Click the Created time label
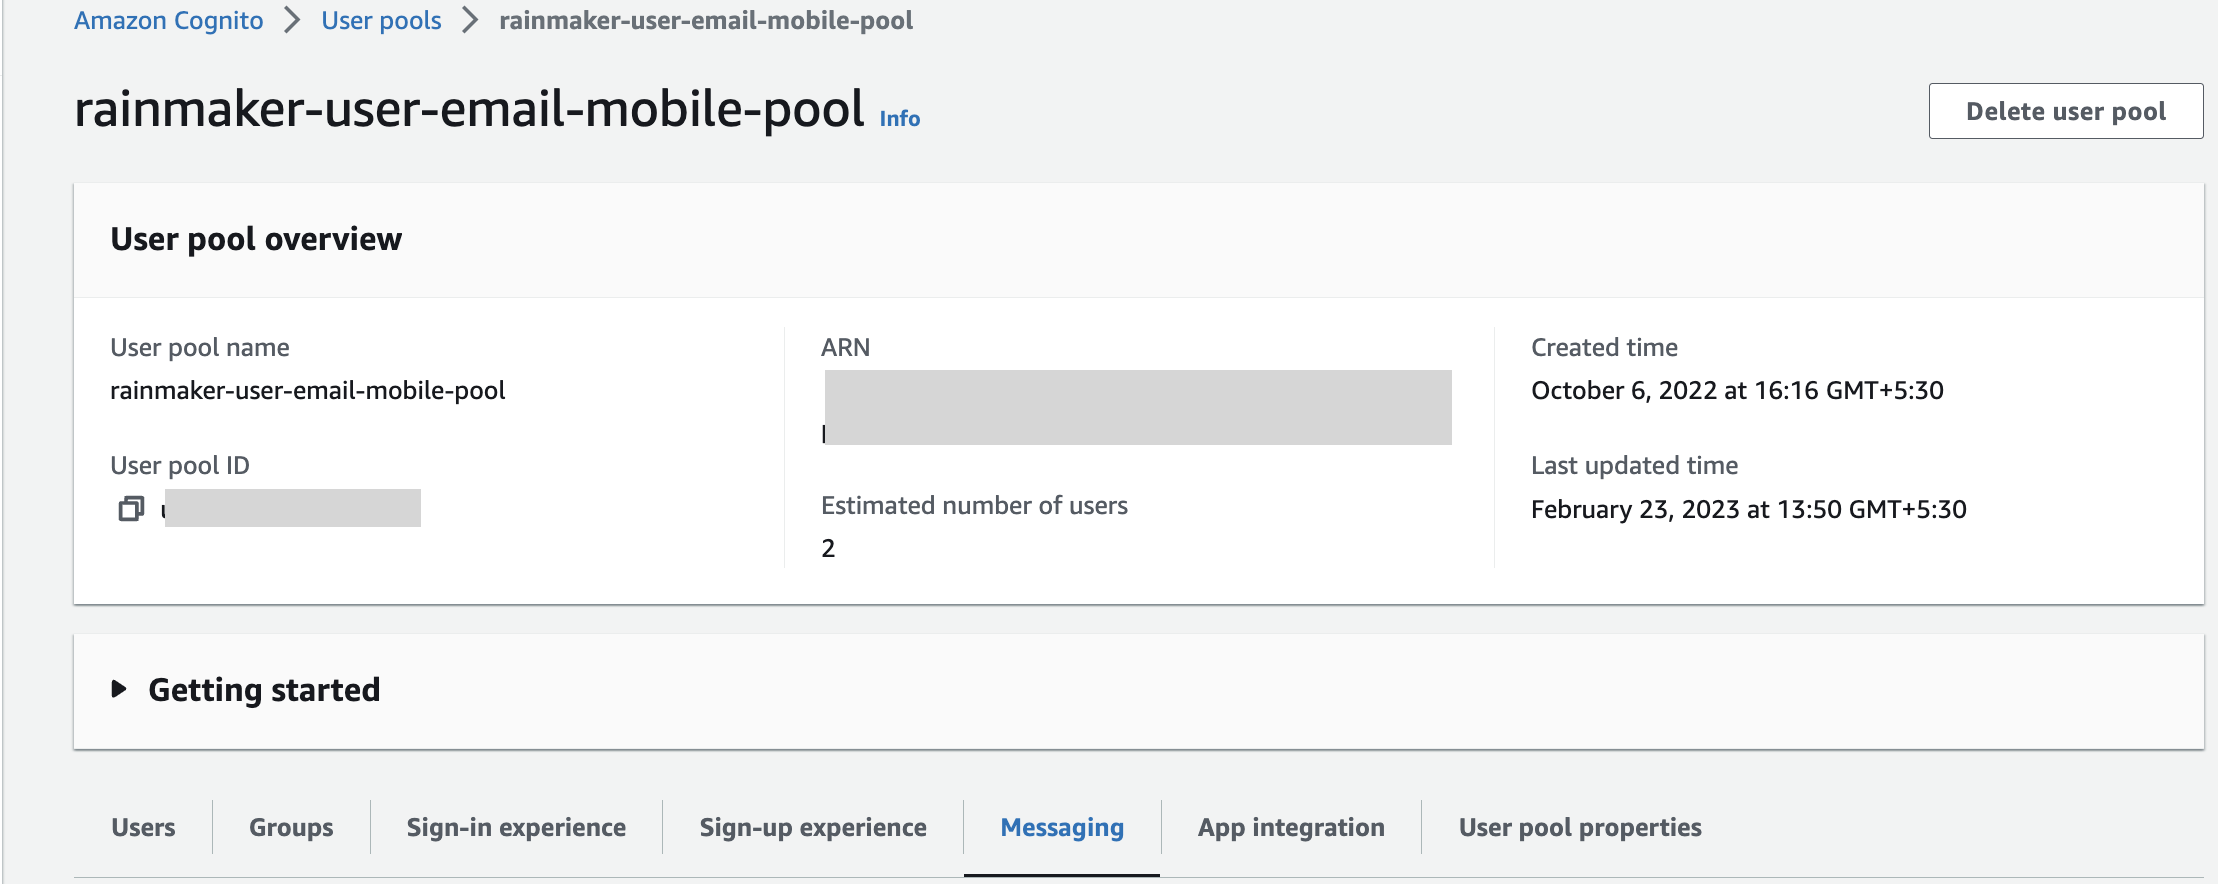2218x884 pixels. coord(1604,347)
